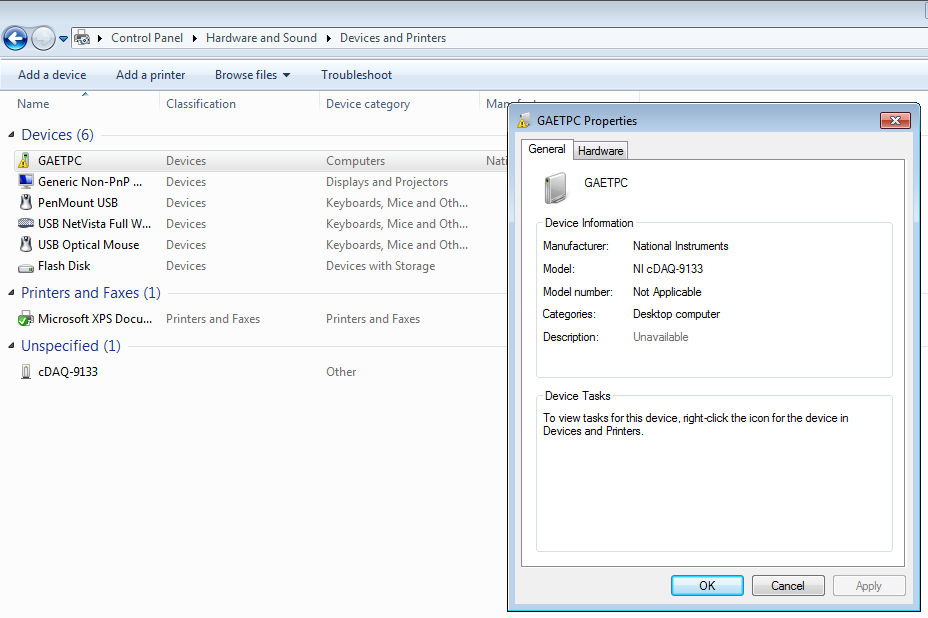The width and height of the screenshot is (928, 618).
Task: Select the Generic Non-PnP monitor icon
Action: coord(26,182)
